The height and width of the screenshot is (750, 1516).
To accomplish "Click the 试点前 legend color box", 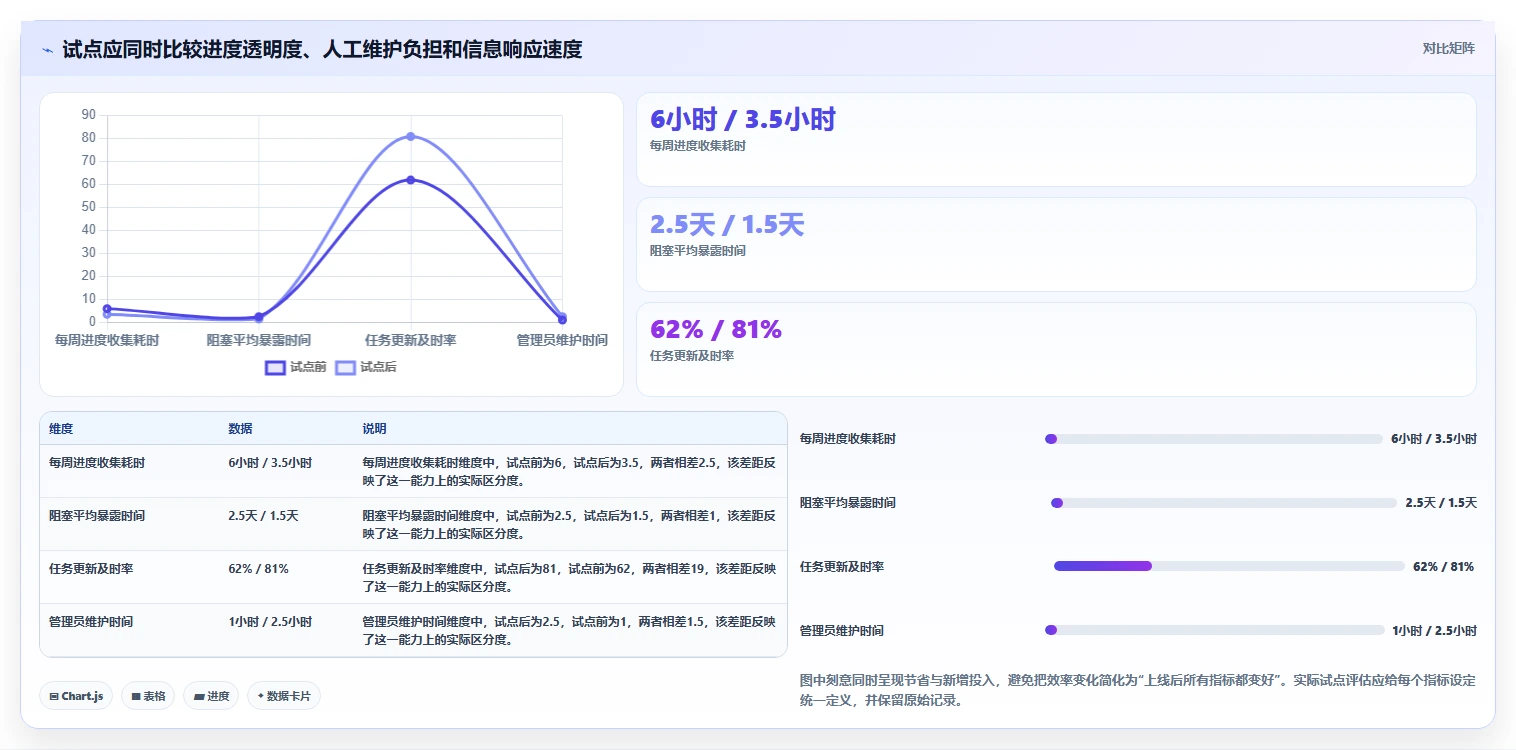I will coord(275,367).
